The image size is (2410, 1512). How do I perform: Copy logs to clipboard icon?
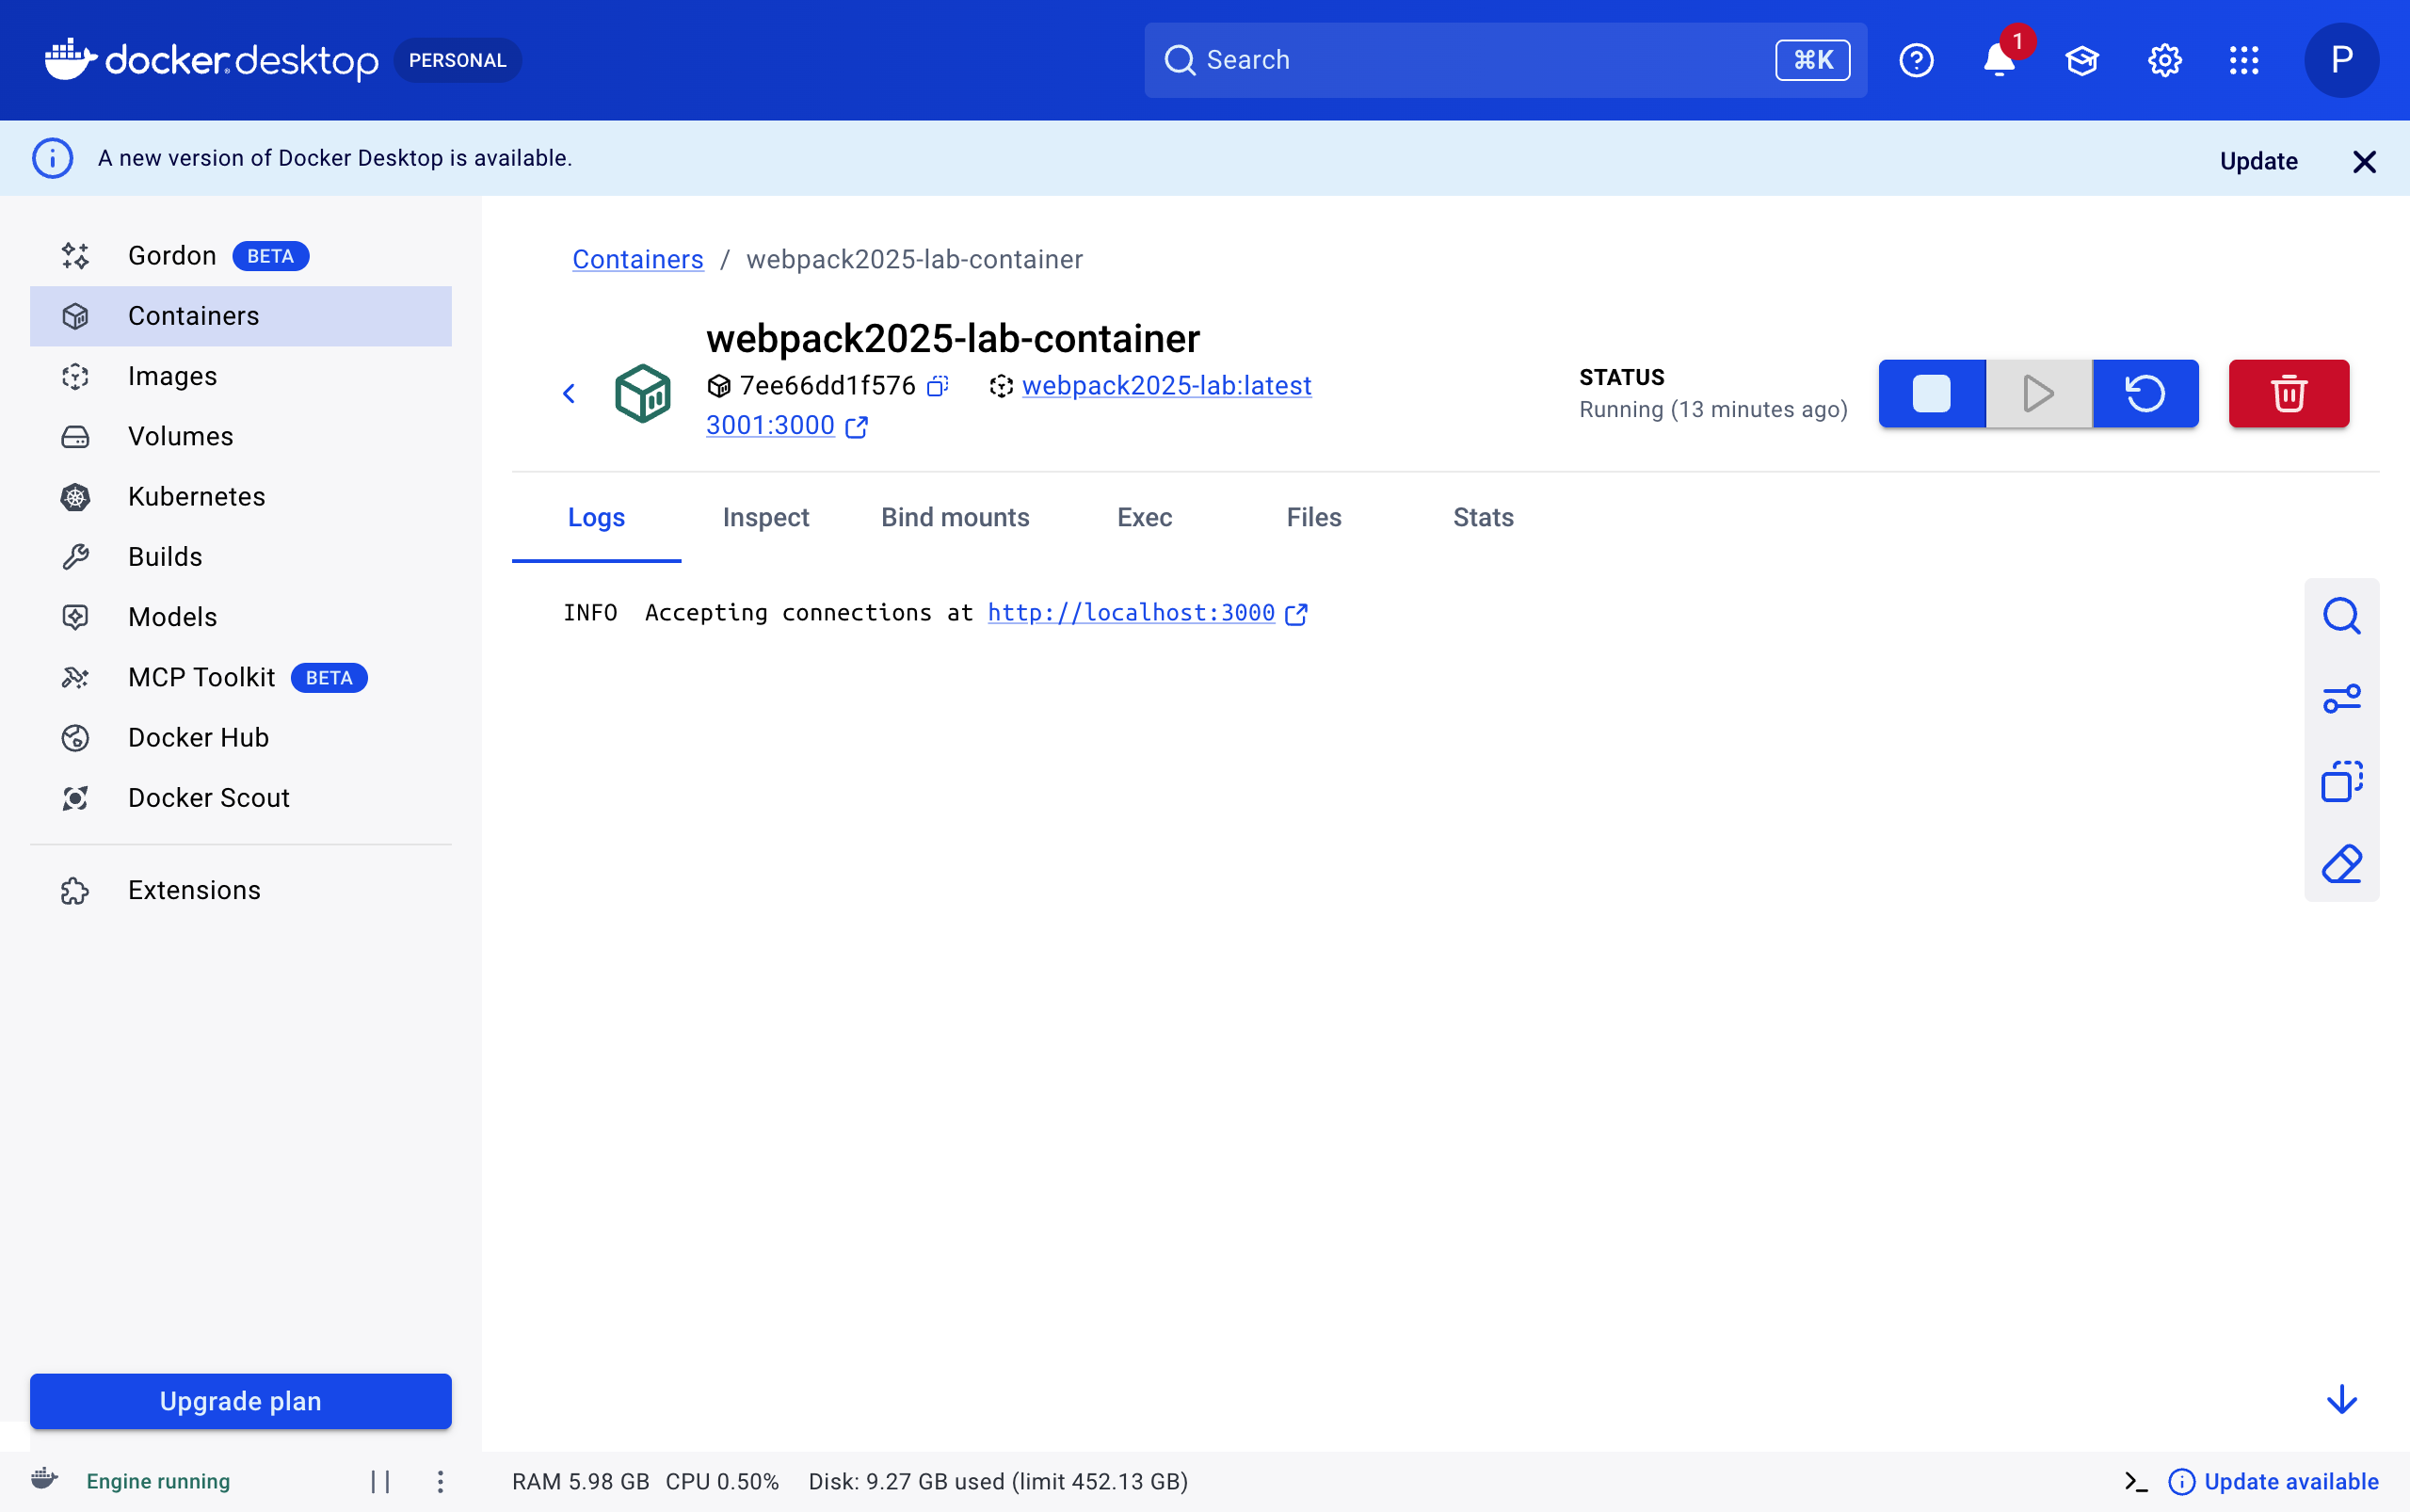click(x=2341, y=781)
